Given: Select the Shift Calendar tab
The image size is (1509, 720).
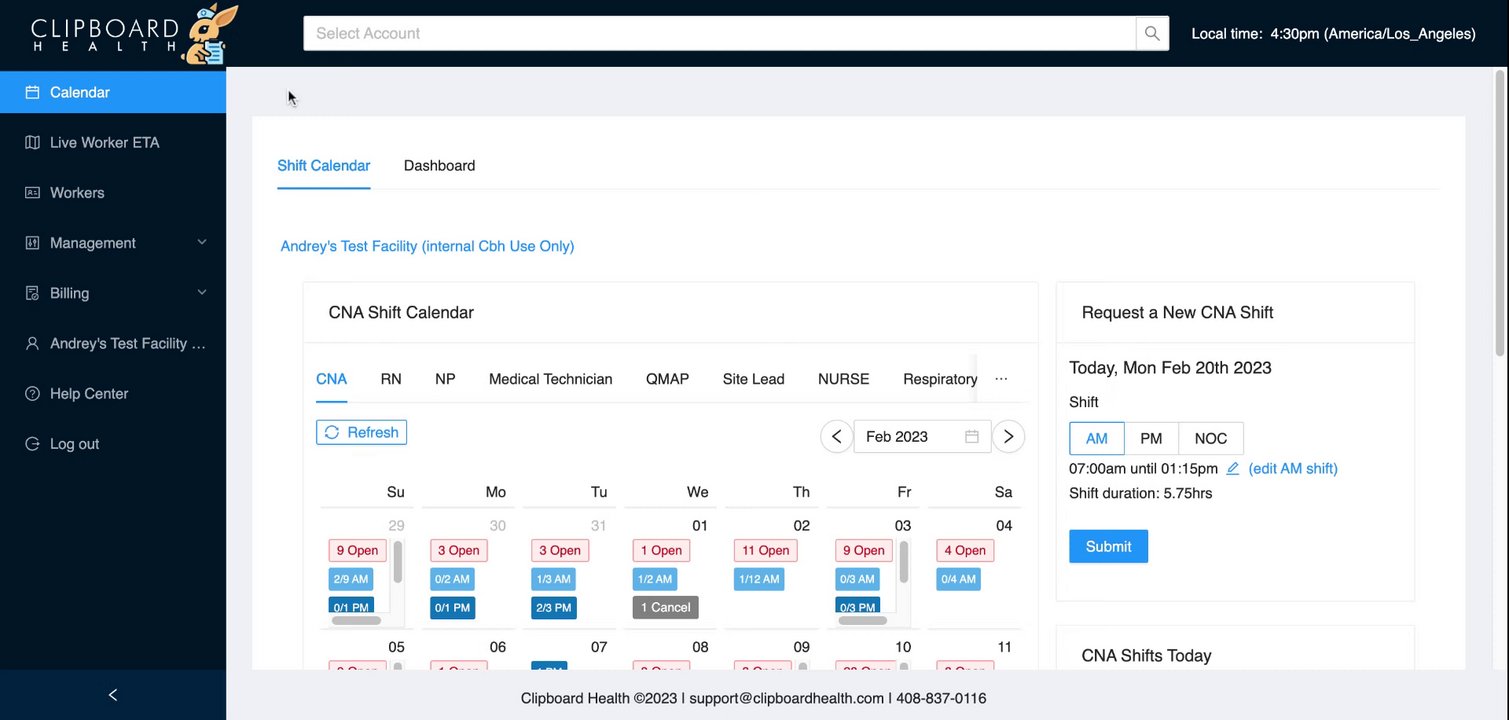Looking at the screenshot, I should point(324,166).
